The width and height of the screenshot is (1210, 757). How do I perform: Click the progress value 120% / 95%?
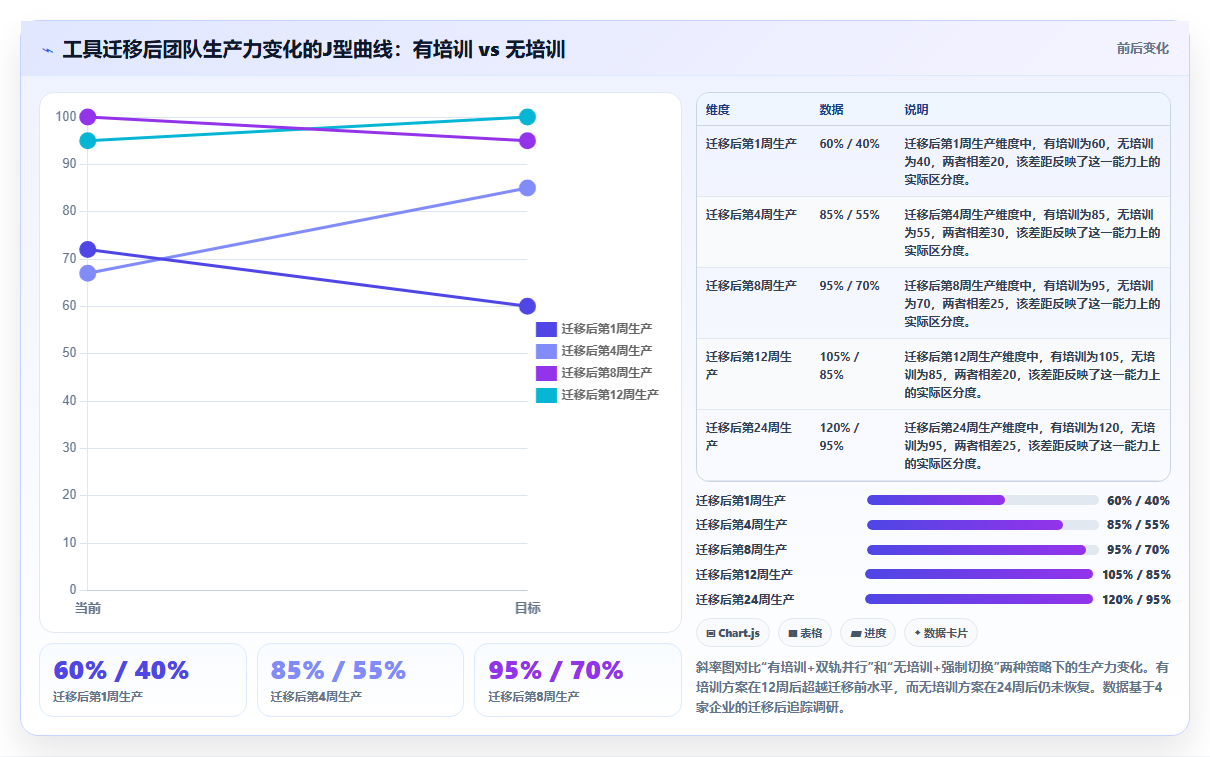[1136, 600]
